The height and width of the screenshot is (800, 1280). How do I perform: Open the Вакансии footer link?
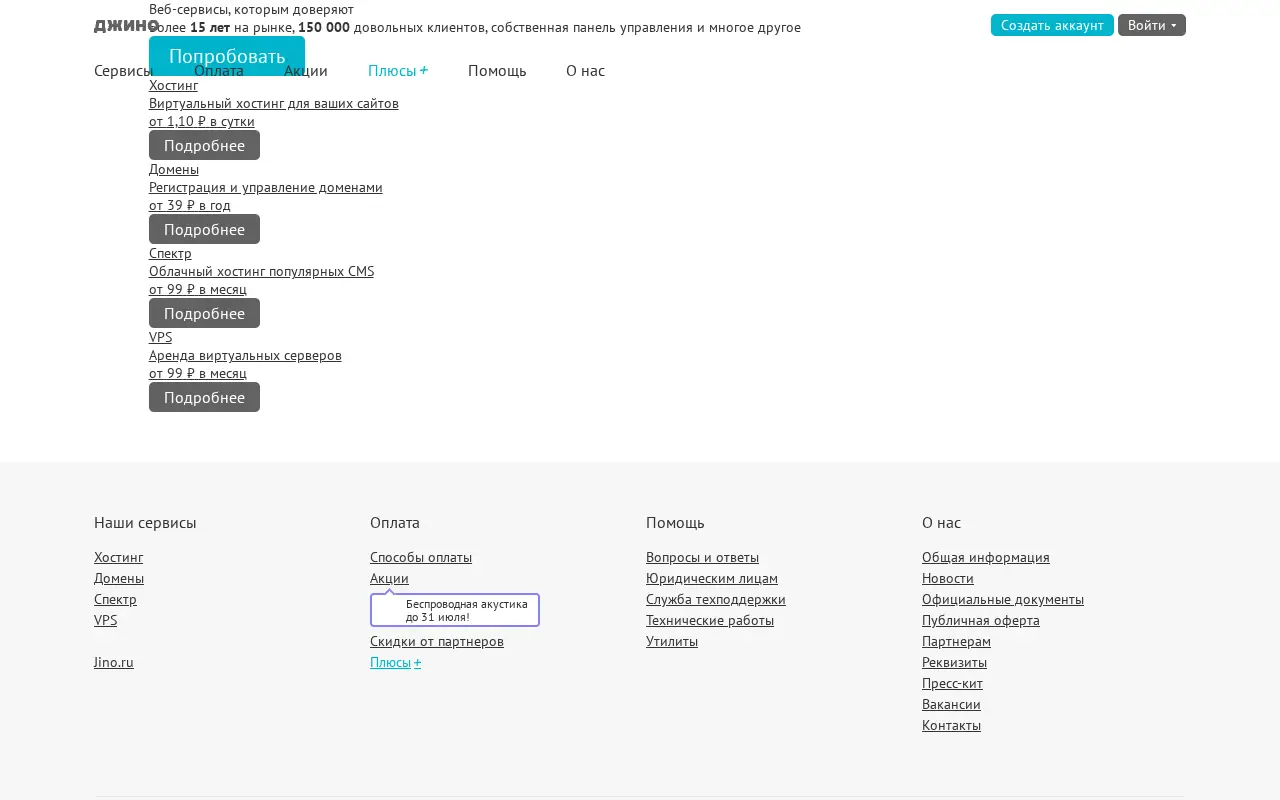(x=951, y=704)
